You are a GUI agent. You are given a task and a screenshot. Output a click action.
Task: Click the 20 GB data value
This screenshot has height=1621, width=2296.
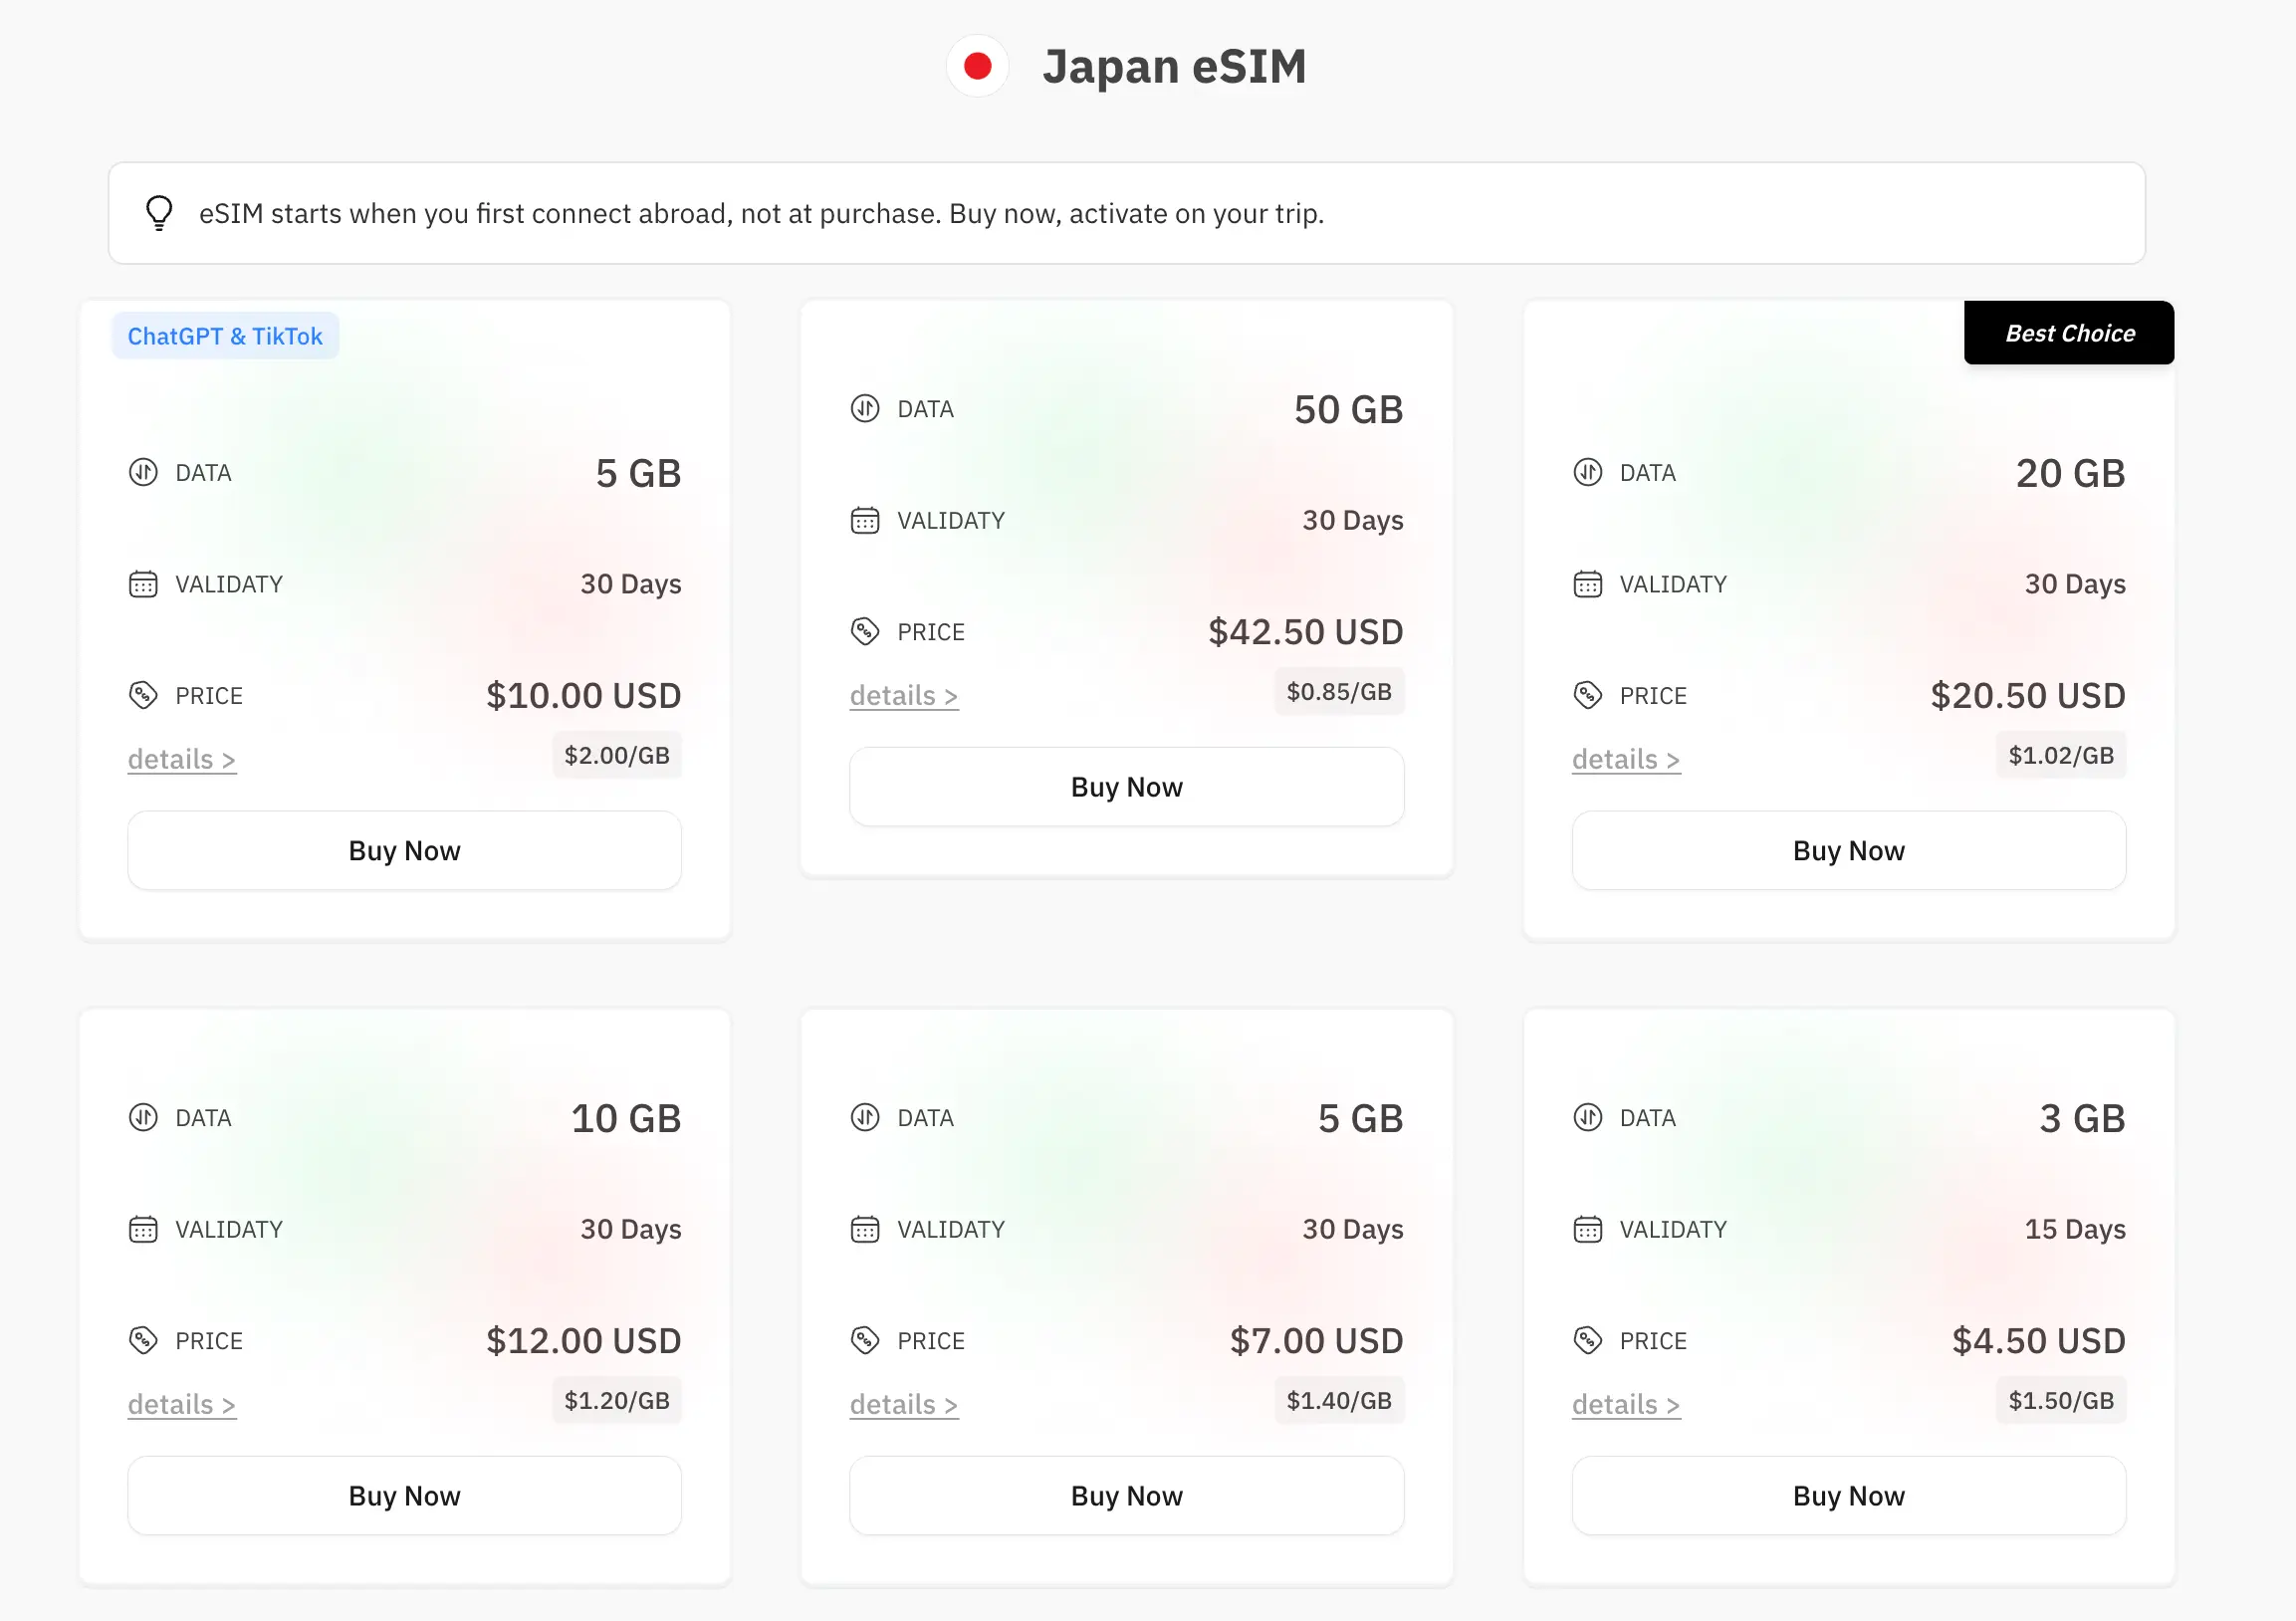pos(2070,473)
